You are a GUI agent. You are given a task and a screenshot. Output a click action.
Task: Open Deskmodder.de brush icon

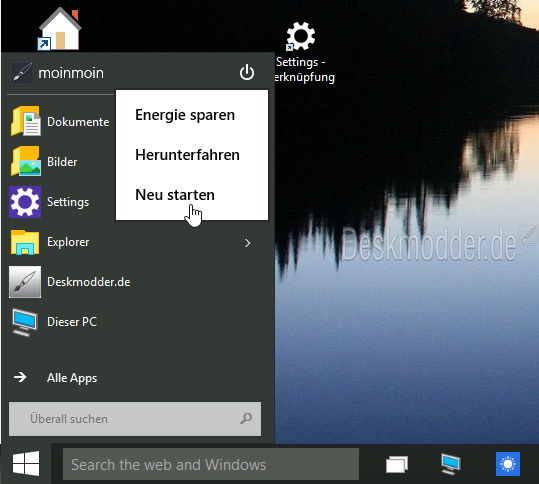click(x=25, y=282)
